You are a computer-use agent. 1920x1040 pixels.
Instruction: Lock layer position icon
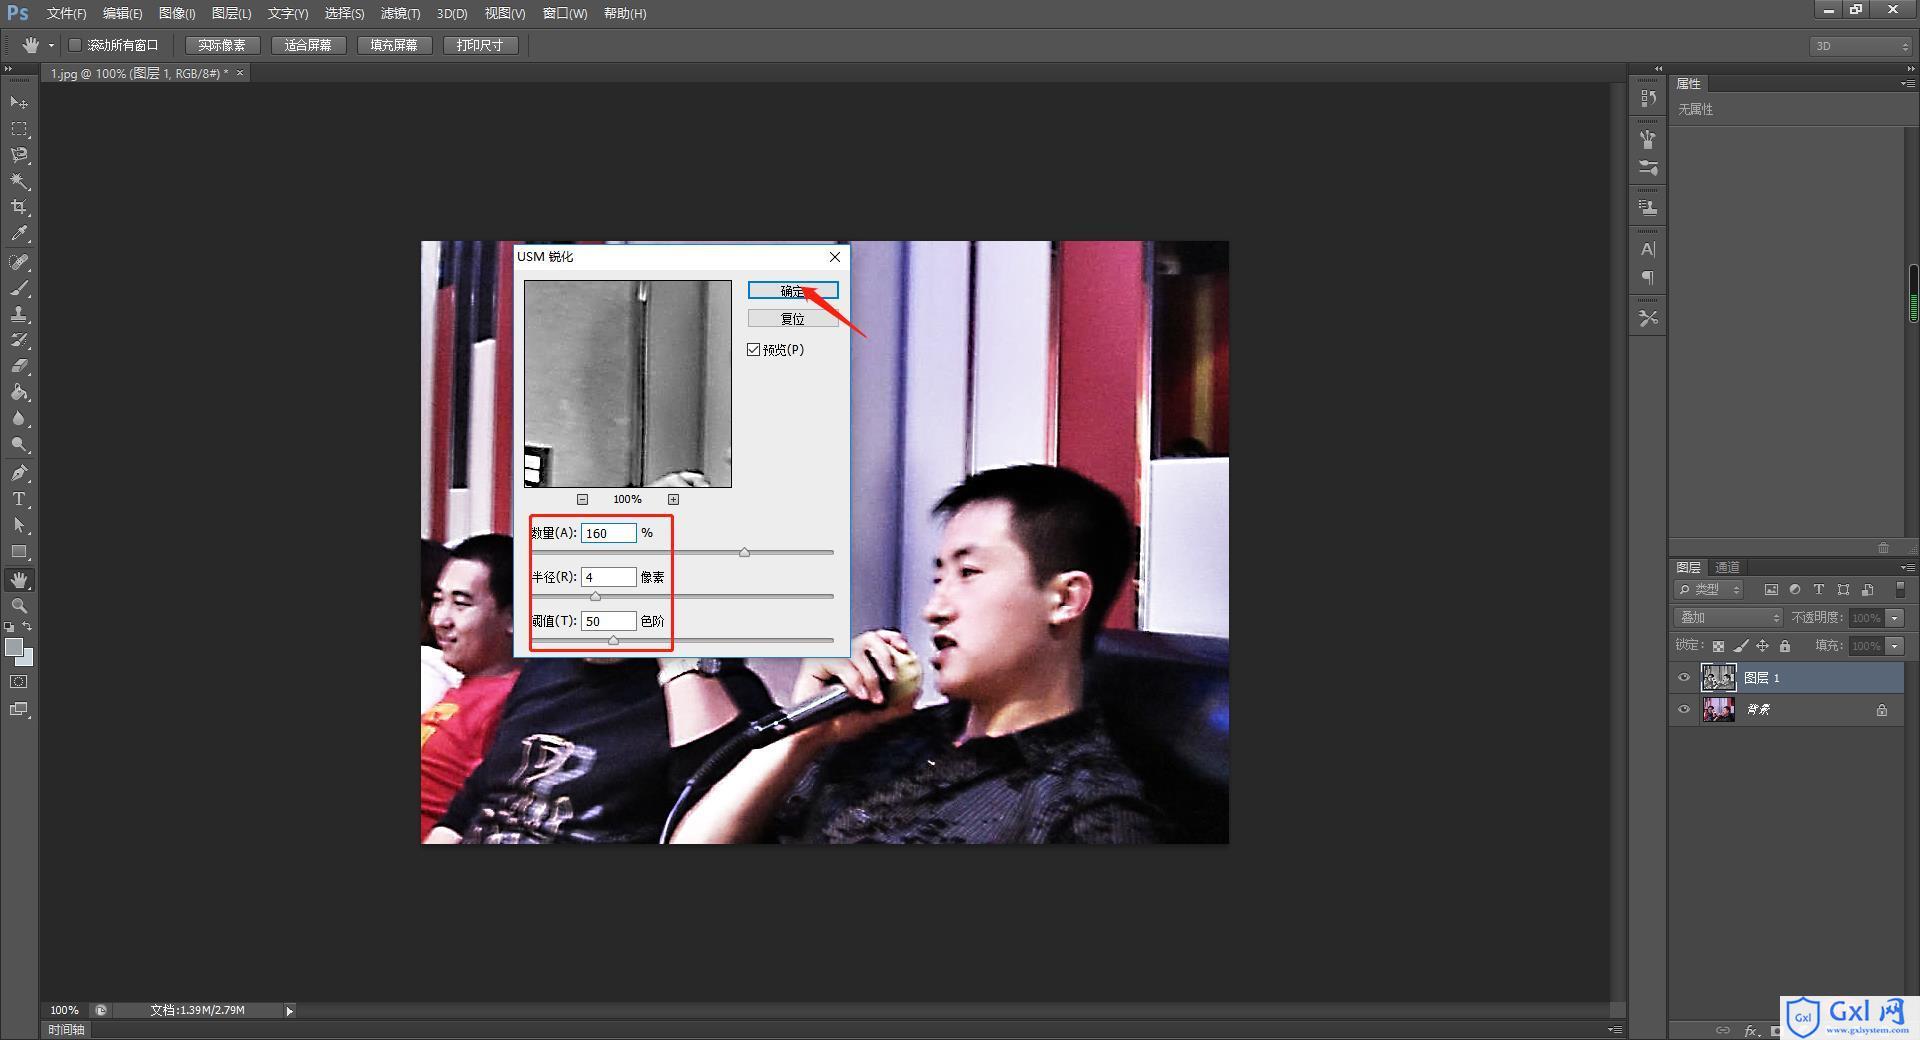pyautogui.click(x=1763, y=646)
